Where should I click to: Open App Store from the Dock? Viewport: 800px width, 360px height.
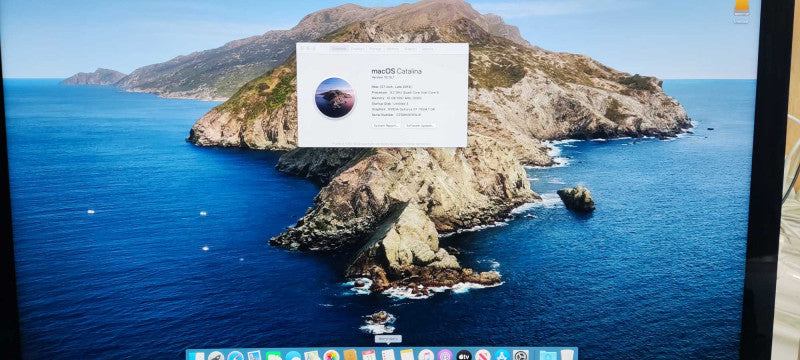pos(502,355)
